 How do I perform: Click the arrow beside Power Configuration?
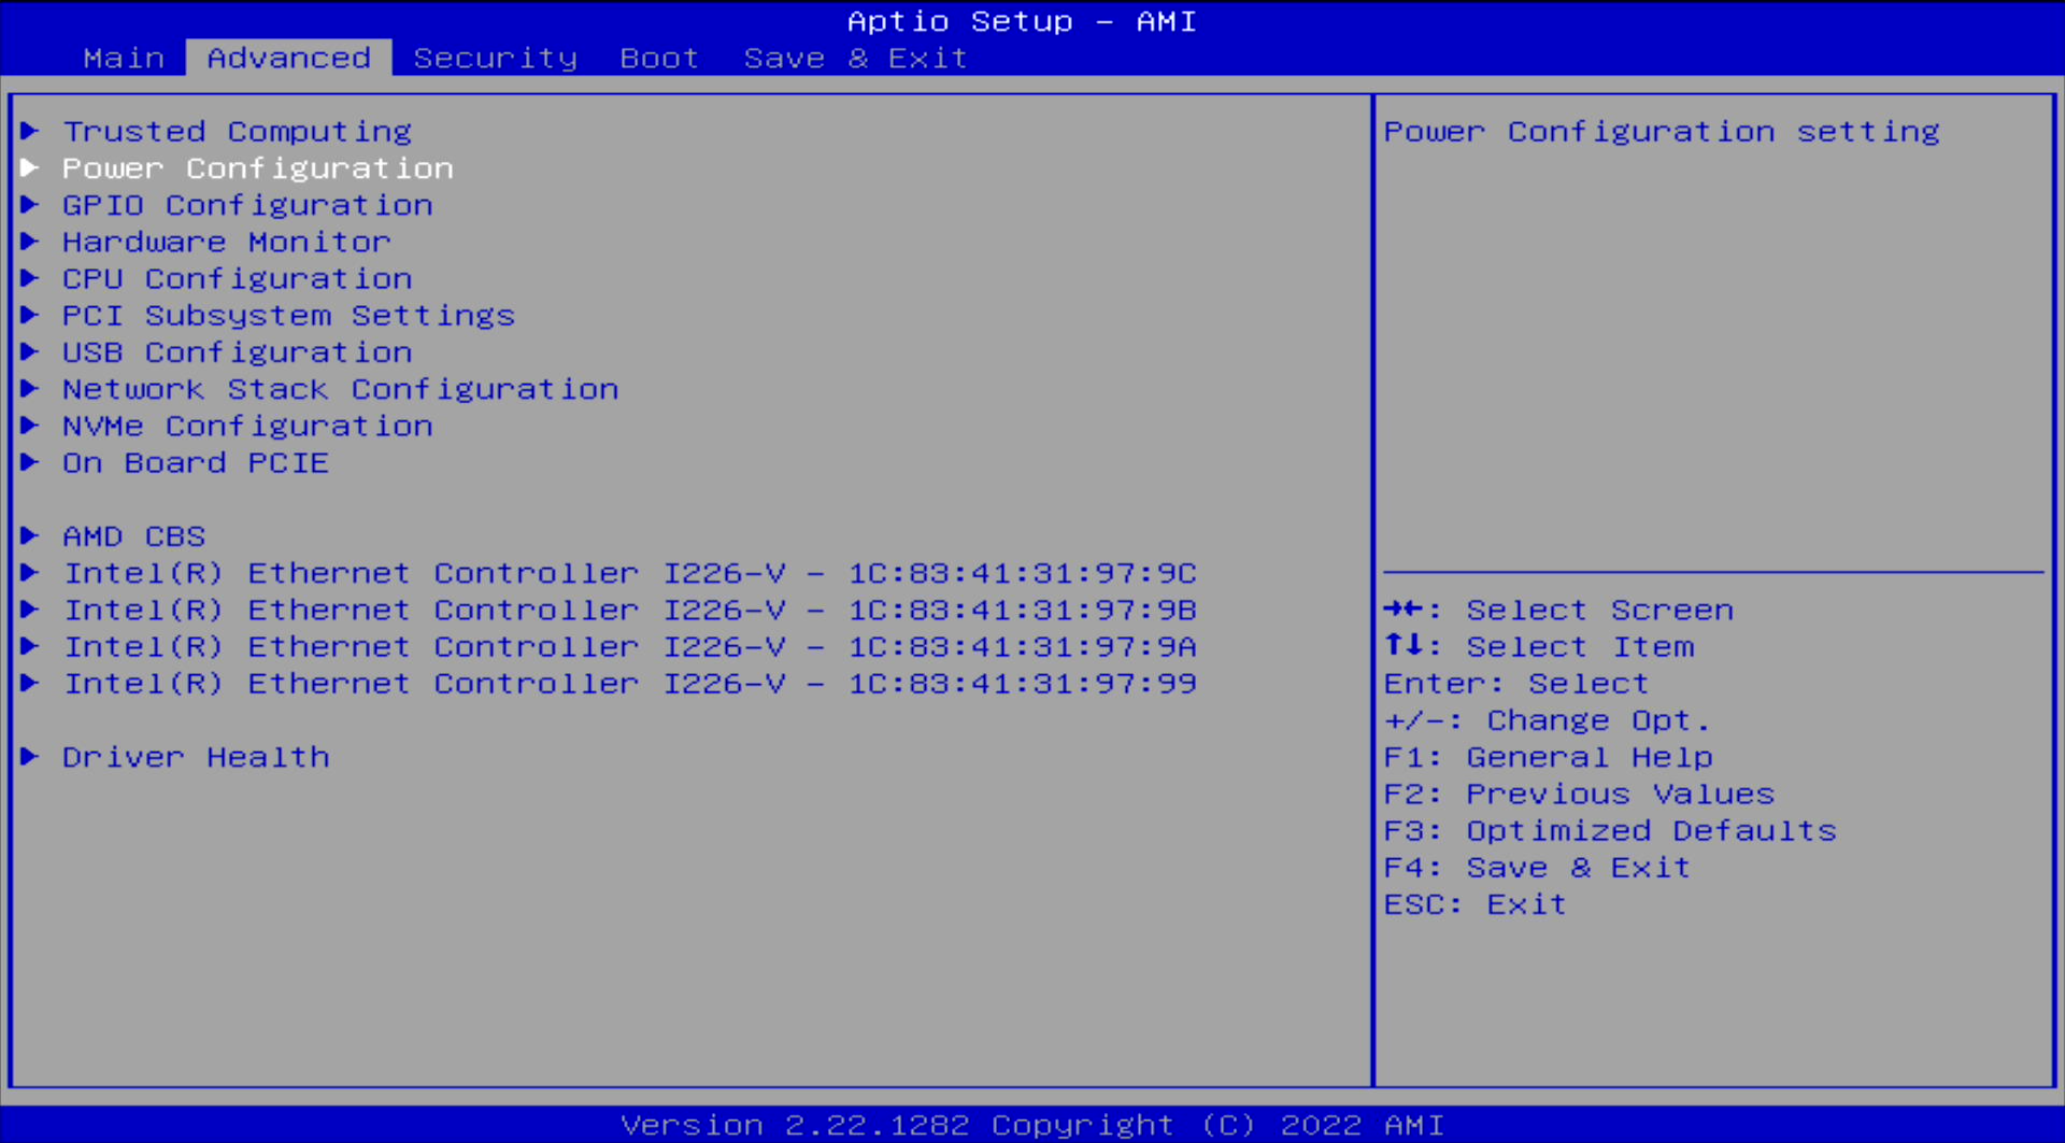[x=30, y=167]
